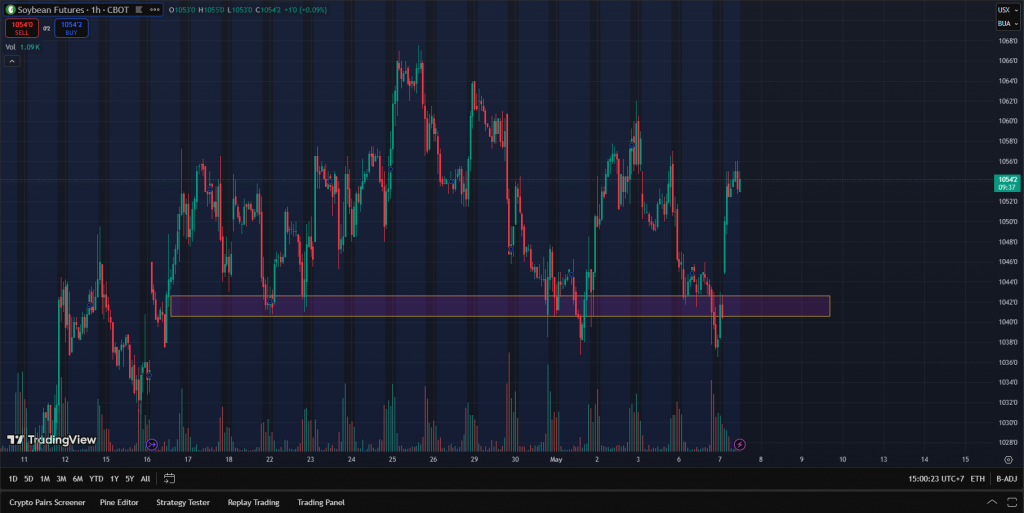Click the go-to-date calendar icon
Image resolution: width=1024 pixels, height=513 pixels.
click(169, 478)
